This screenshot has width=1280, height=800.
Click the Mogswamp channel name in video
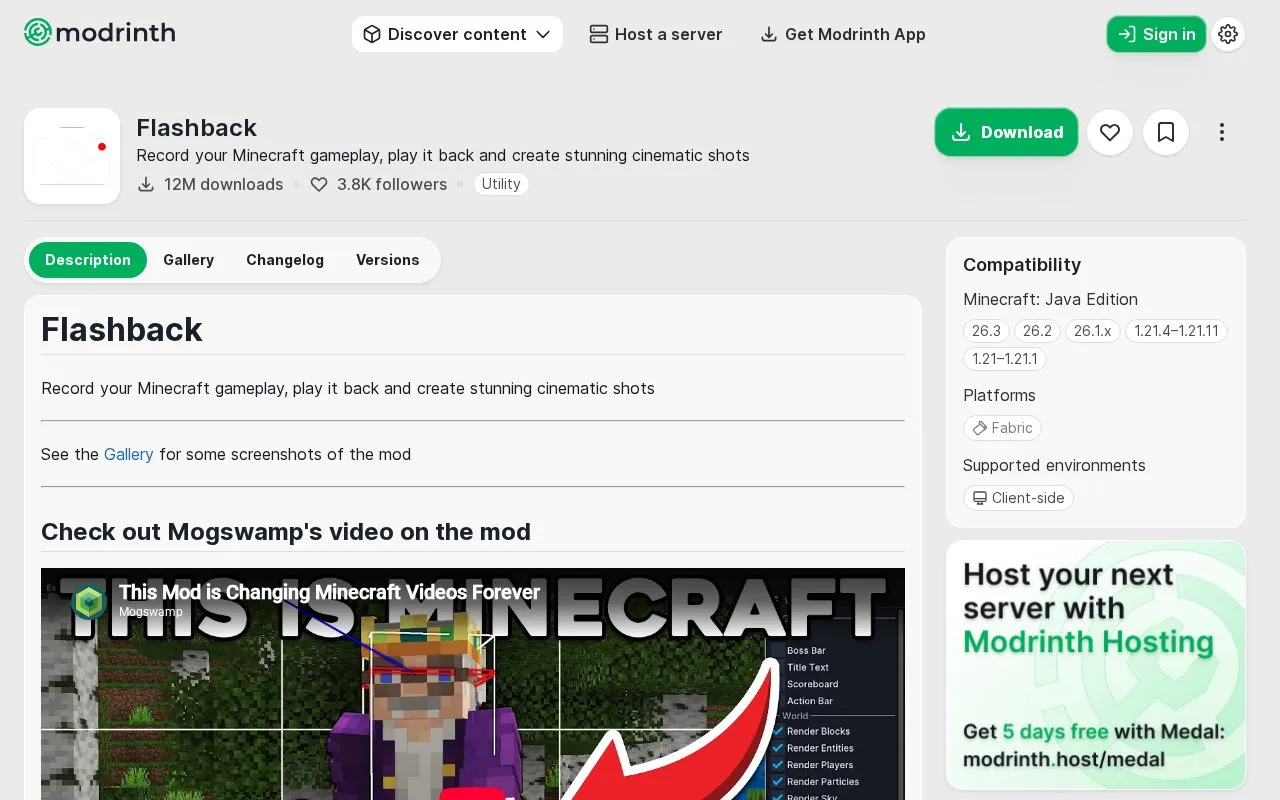click(x=150, y=612)
